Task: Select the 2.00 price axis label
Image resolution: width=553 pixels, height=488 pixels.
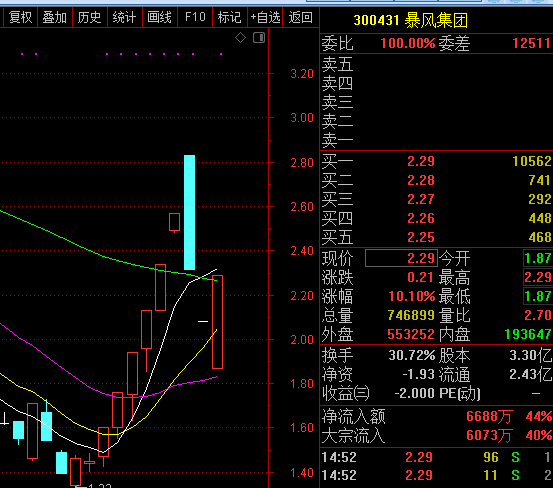Action: pos(302,340)
